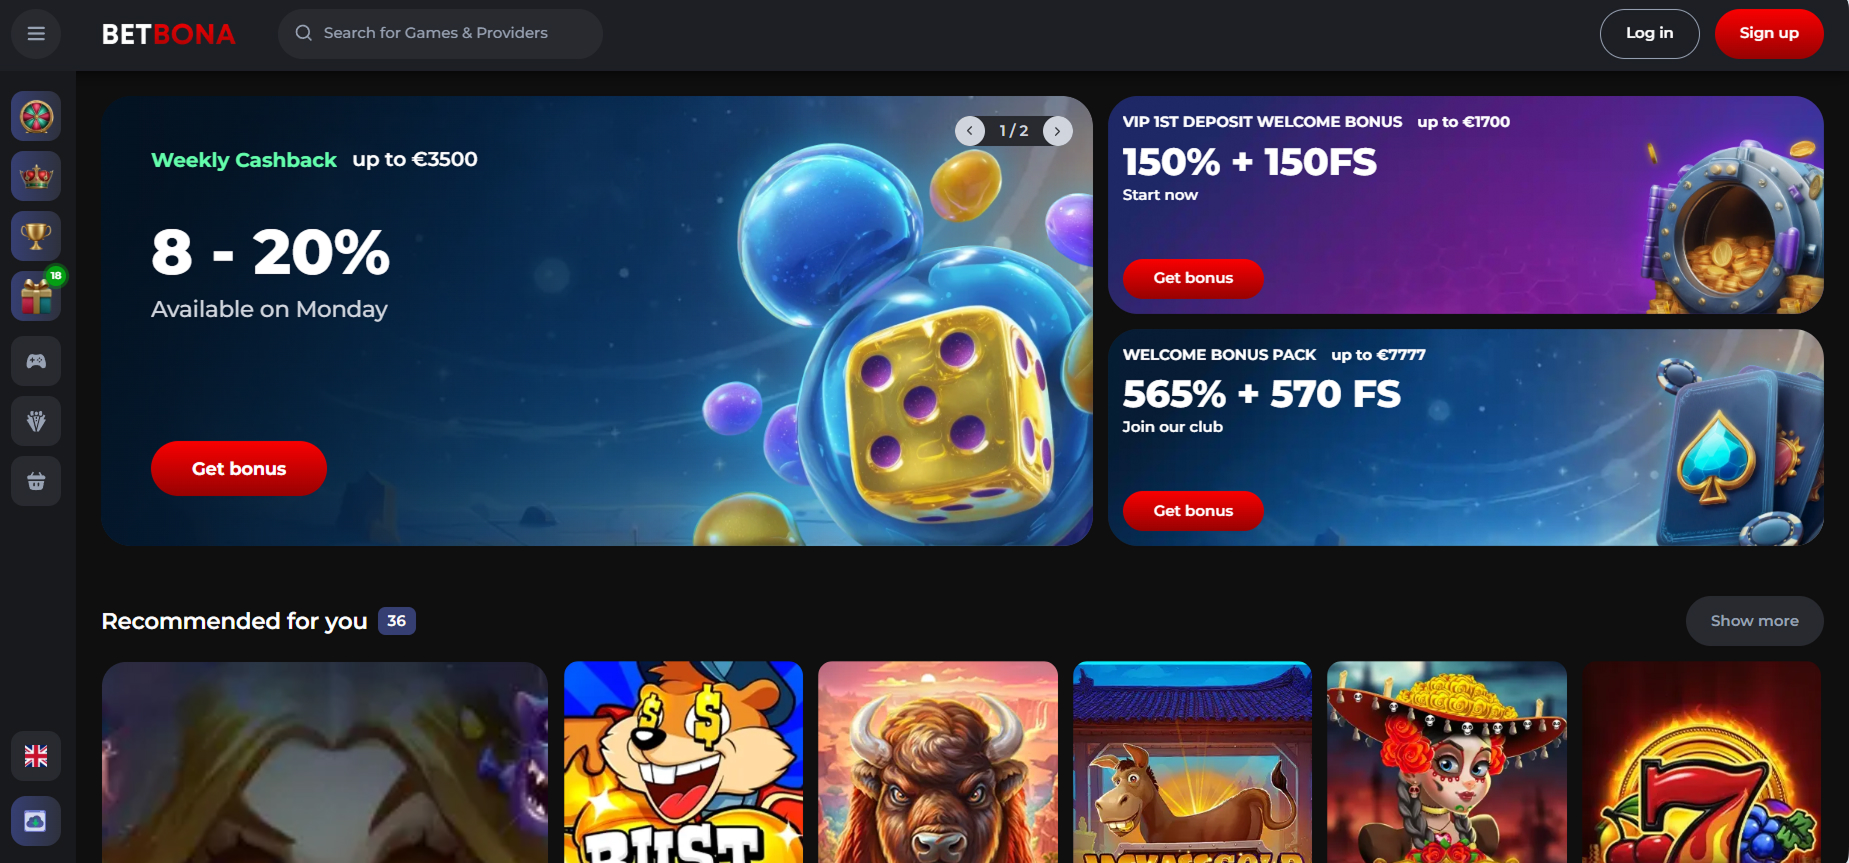Viewport: 1849px width, 863px height.
Task: Go to the previous banner slide
Action: coord(969,131)
